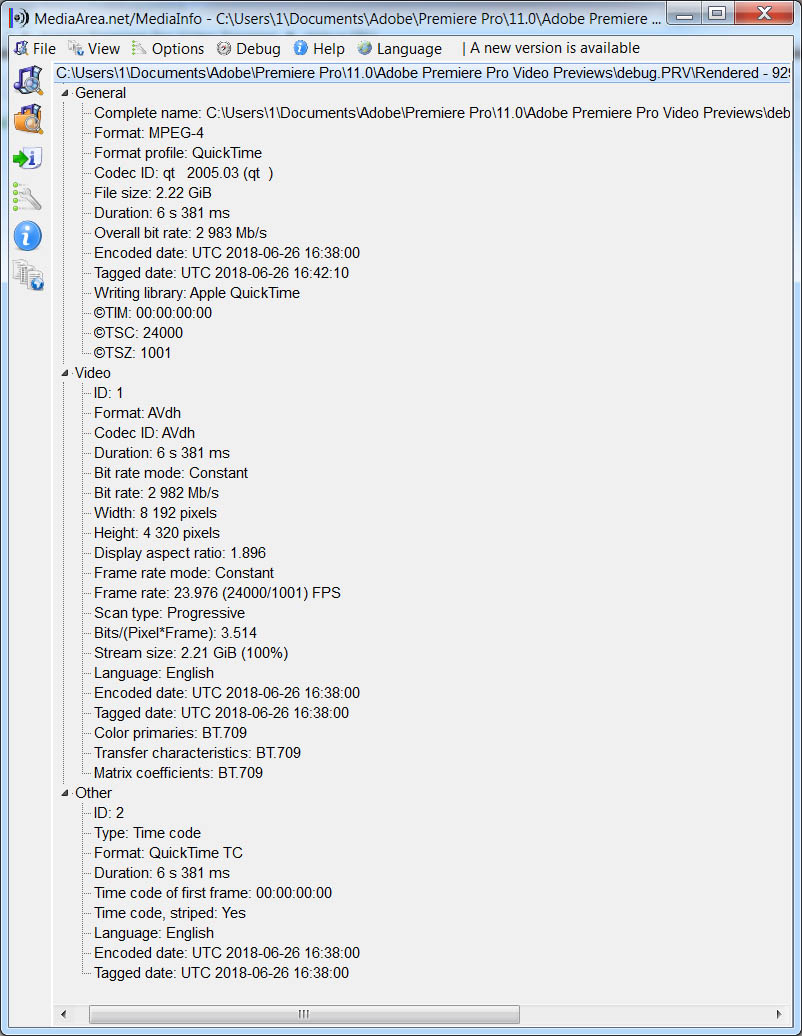Select 'Stream size: 2.21 GiB (100%)' row

click(x=191, y=653)
